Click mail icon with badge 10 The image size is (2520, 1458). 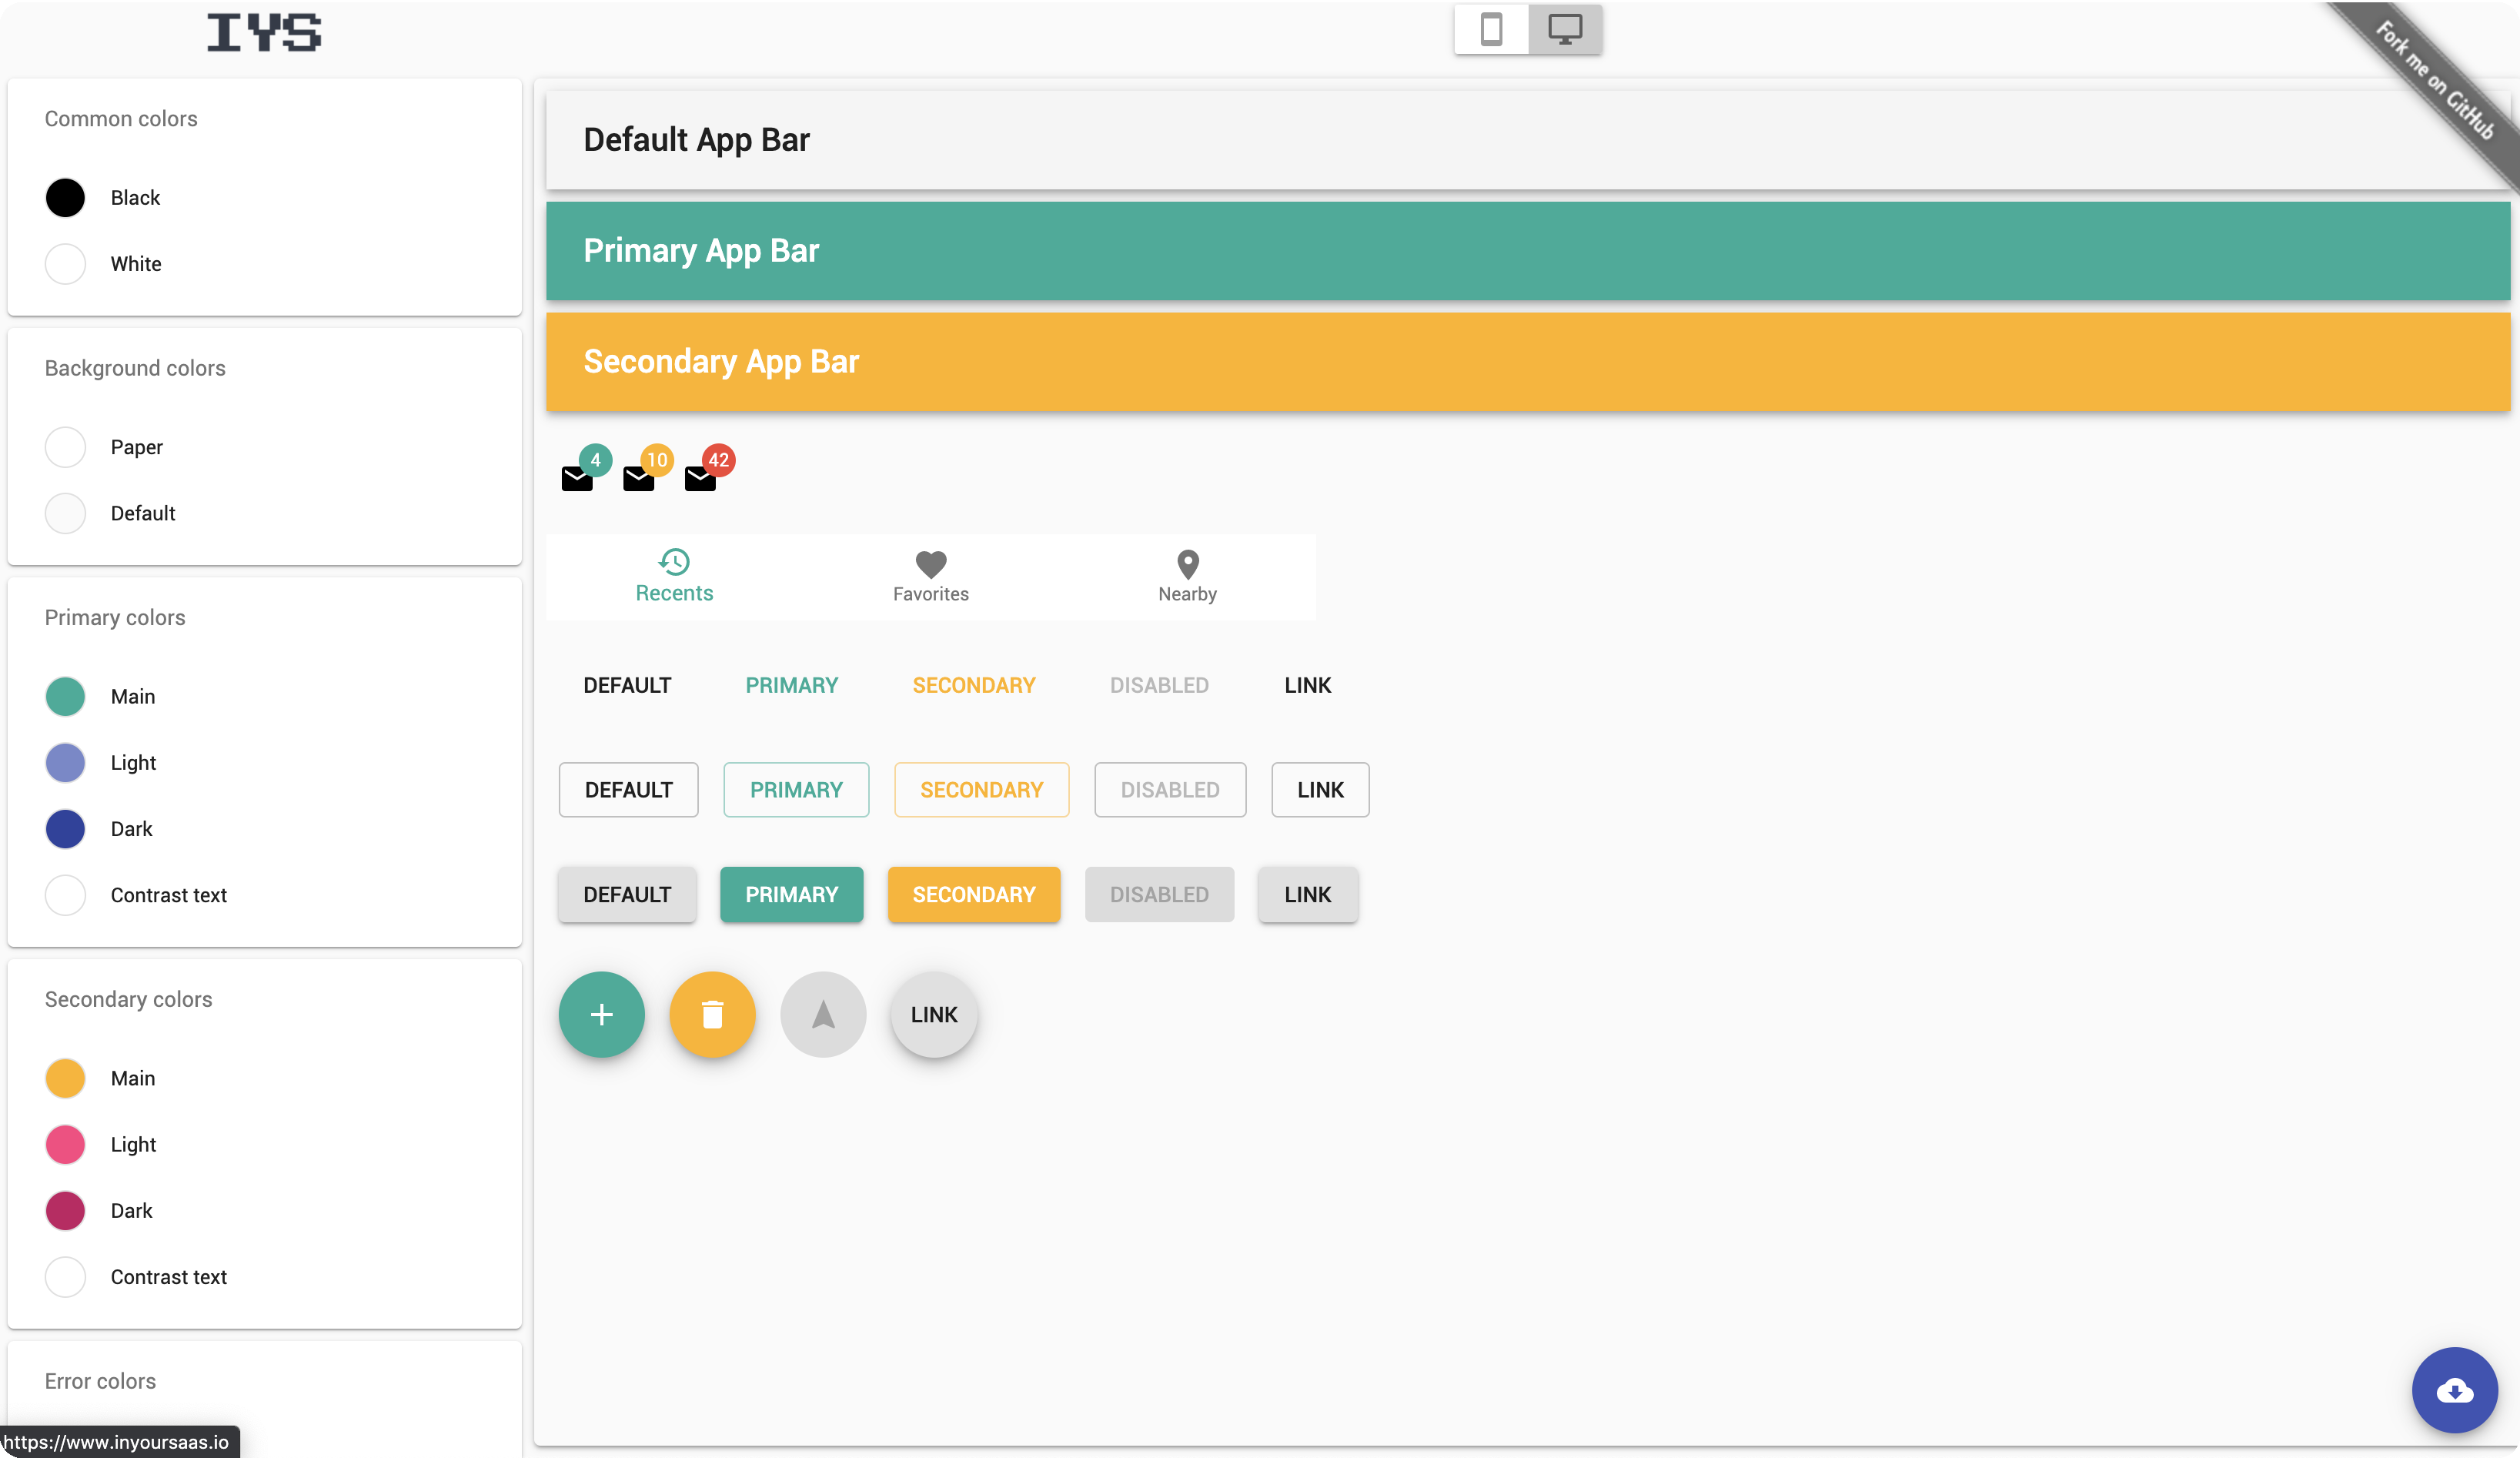click(638, 479)
